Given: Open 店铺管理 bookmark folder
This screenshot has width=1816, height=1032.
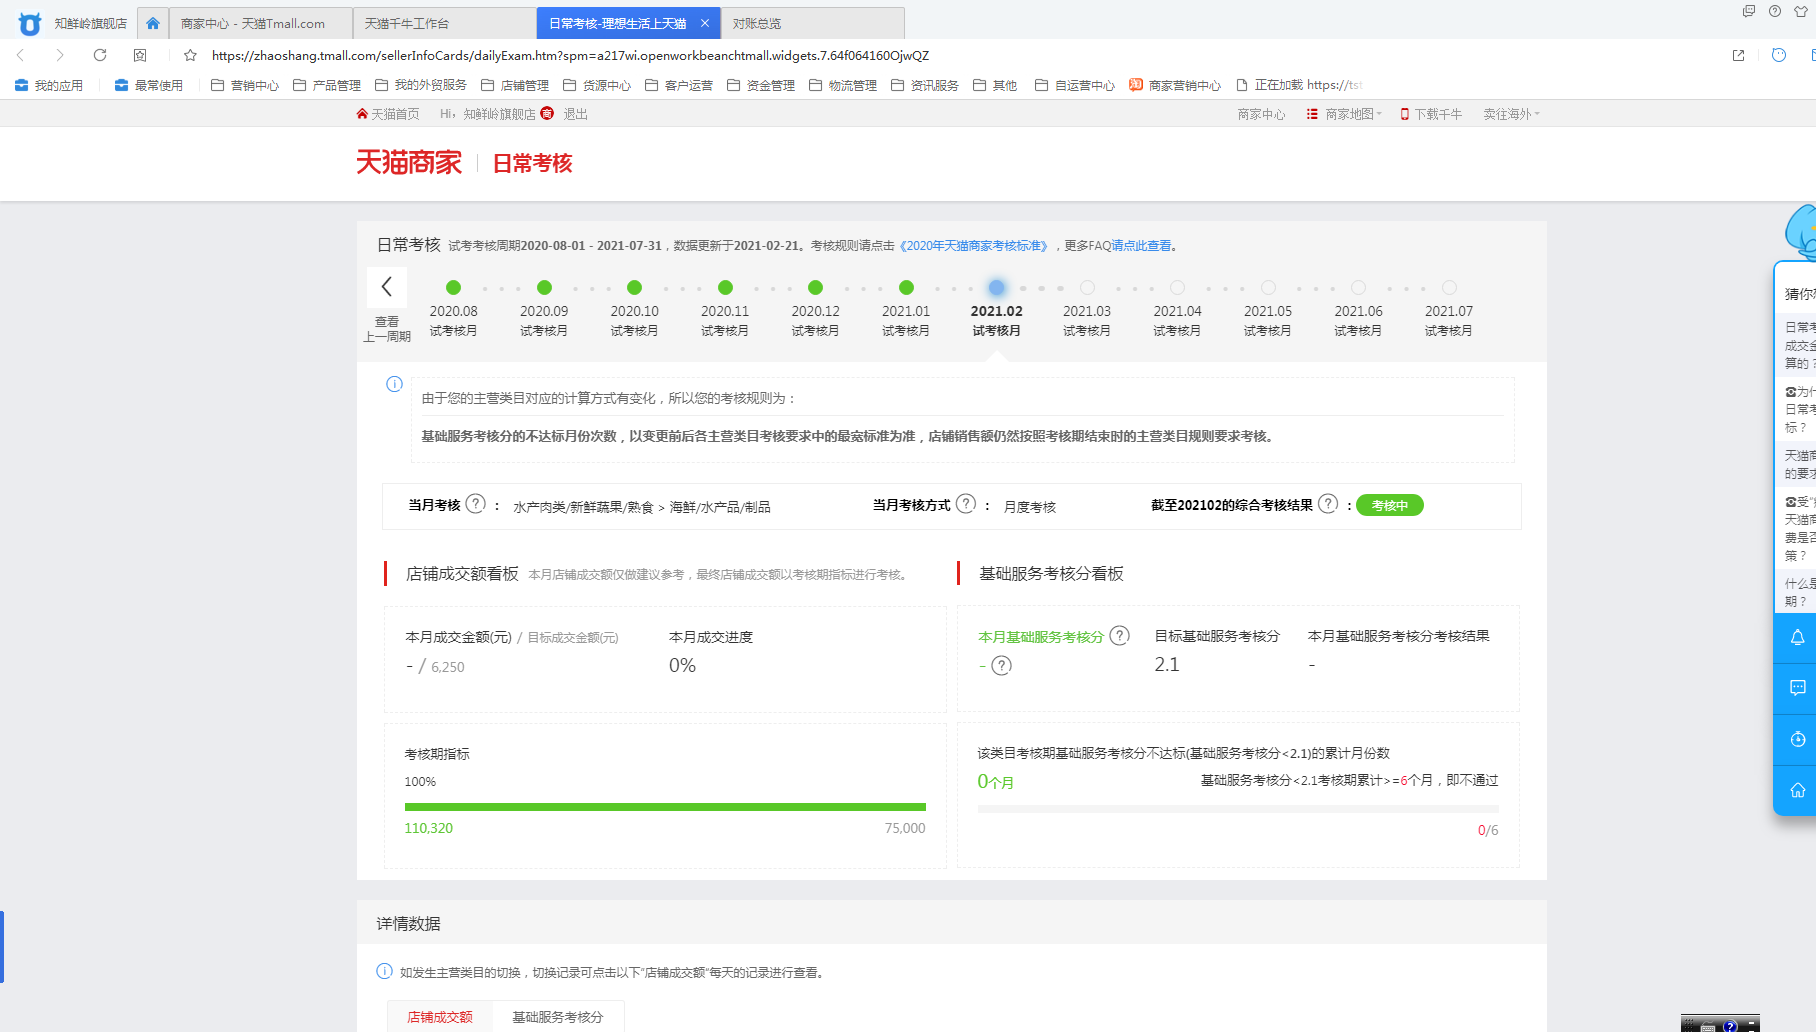Looking at the screenshot, I should pyautogui.click(x=515, y=85).
